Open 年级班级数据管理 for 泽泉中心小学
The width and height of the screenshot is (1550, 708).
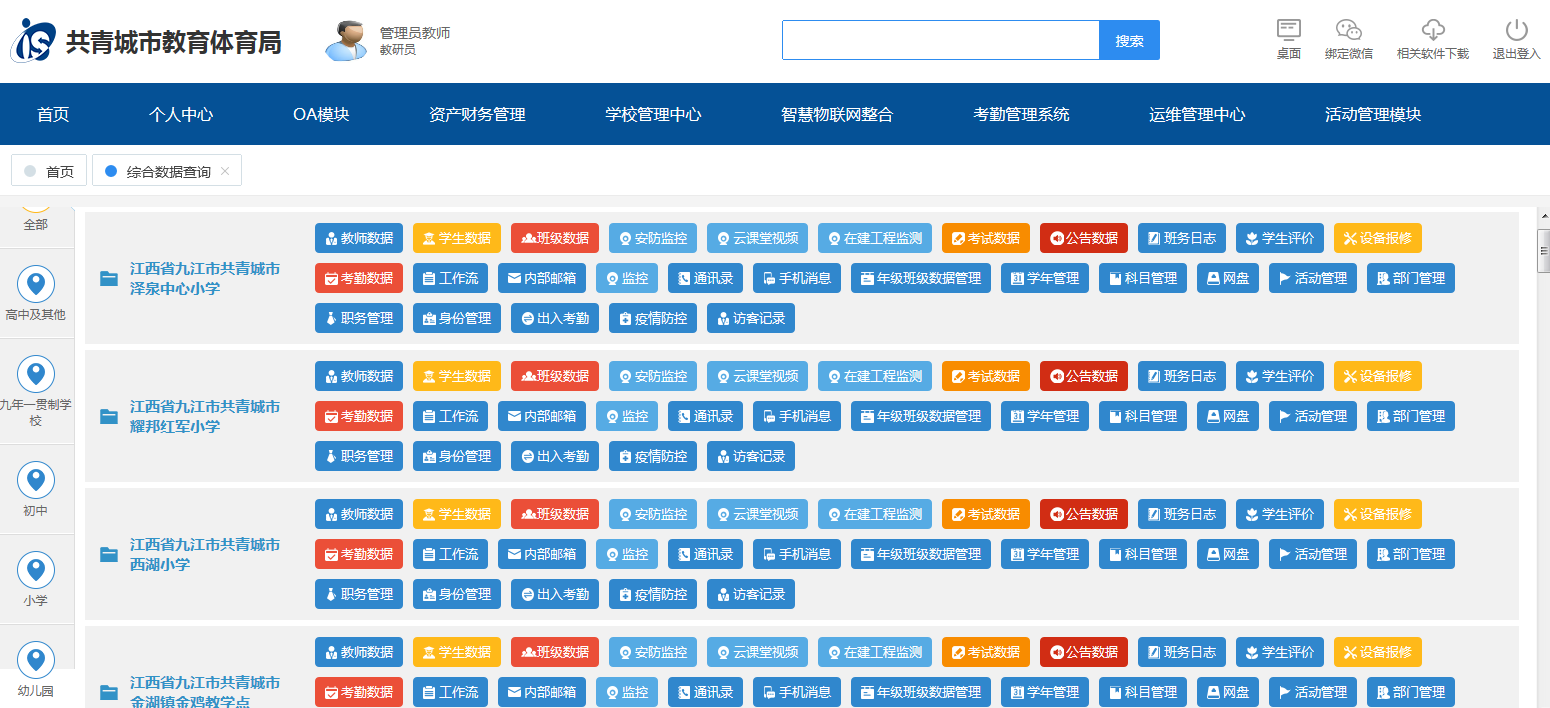tap(921, 278)
